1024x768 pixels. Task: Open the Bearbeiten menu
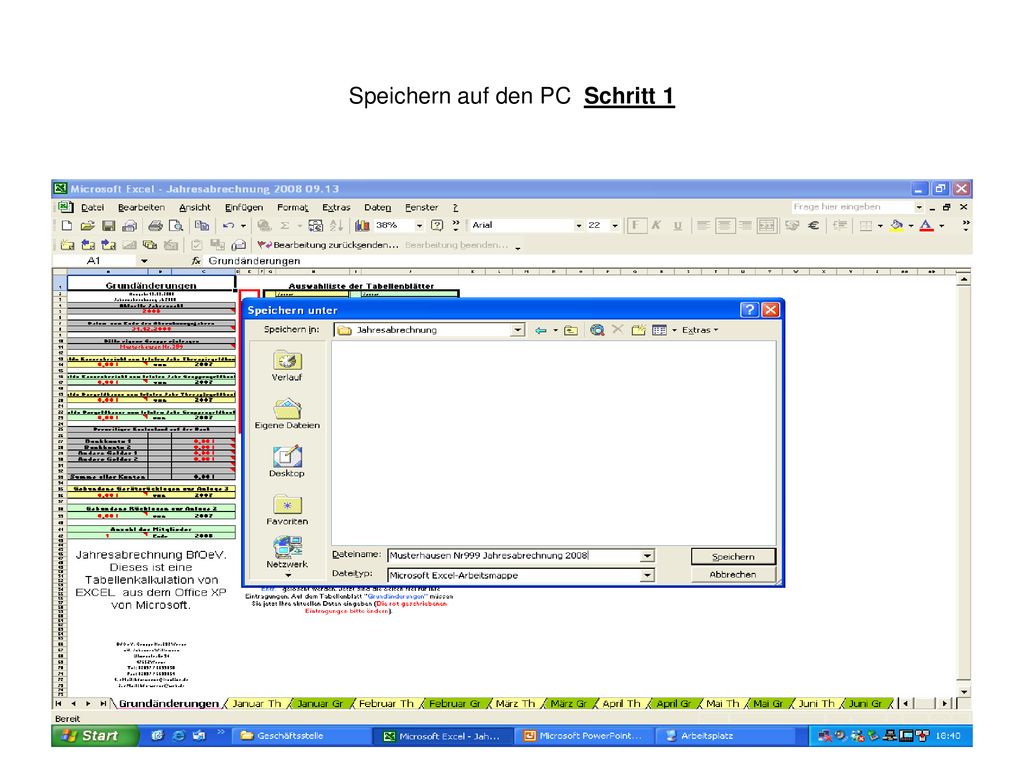(x=141, y=207)
